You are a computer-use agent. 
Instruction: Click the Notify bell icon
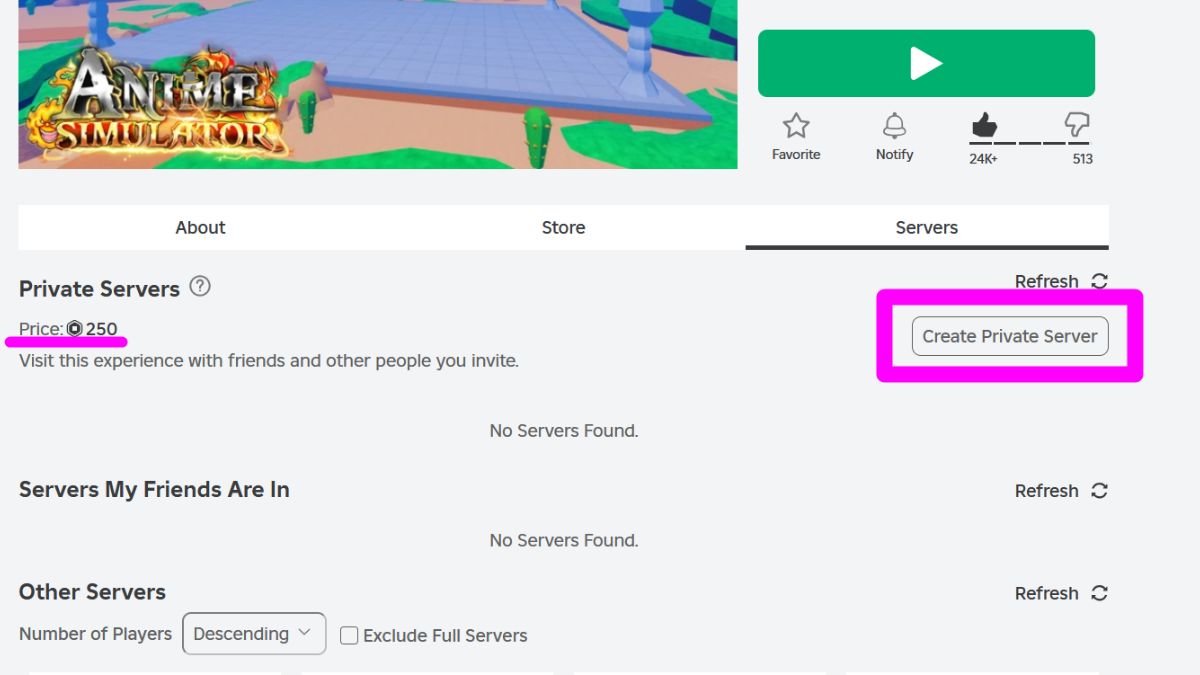894,126
